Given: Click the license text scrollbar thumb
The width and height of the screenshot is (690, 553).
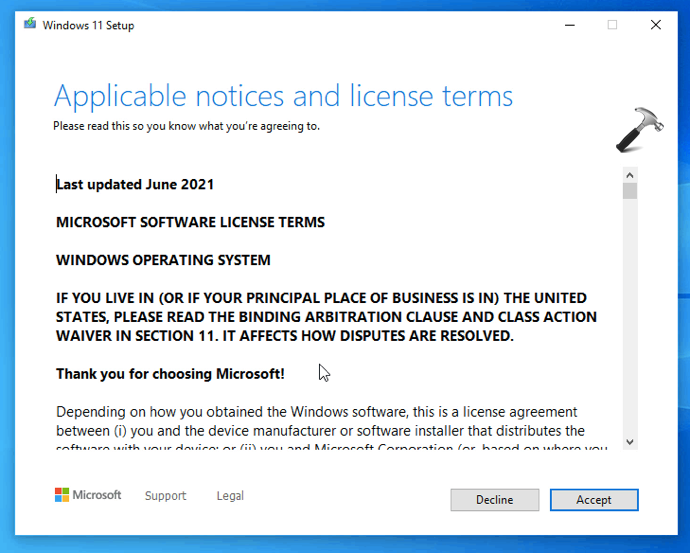Looking at the screenshot, I should pyautogui.click(x=630, y=191).
